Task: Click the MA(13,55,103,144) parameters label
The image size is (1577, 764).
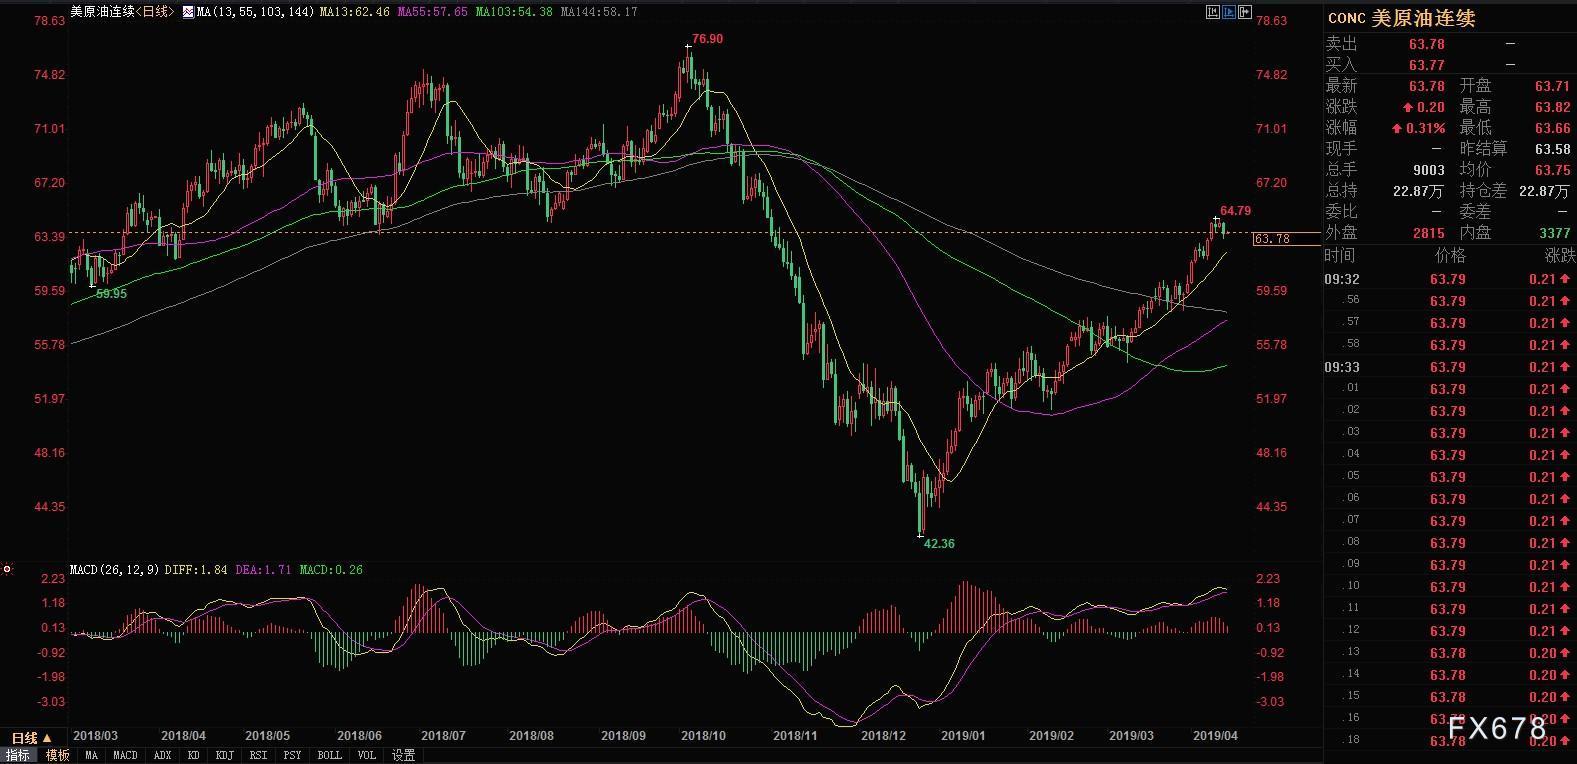Action: 255,12
